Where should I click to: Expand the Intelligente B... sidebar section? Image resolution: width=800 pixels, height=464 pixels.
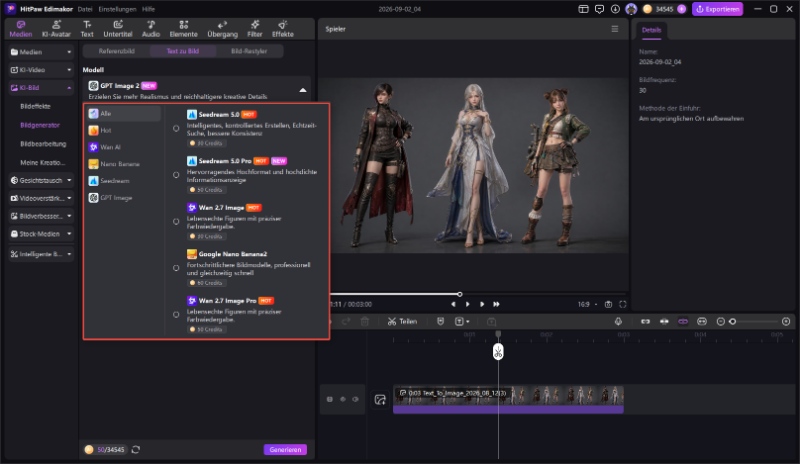point(41,254)
